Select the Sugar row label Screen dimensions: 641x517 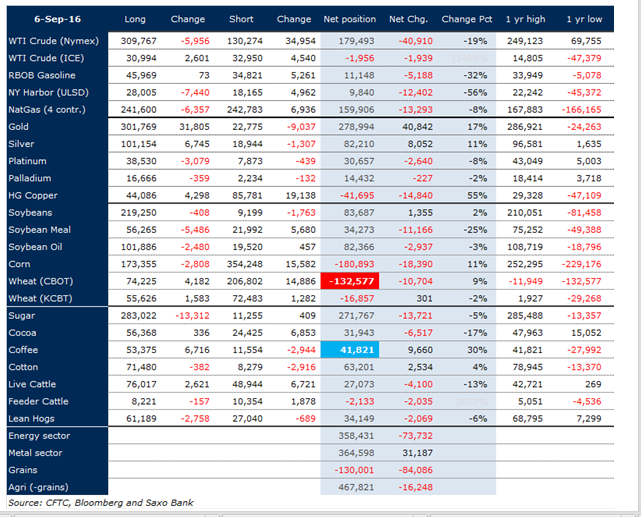pyautogui.click(x=22, y=316)
